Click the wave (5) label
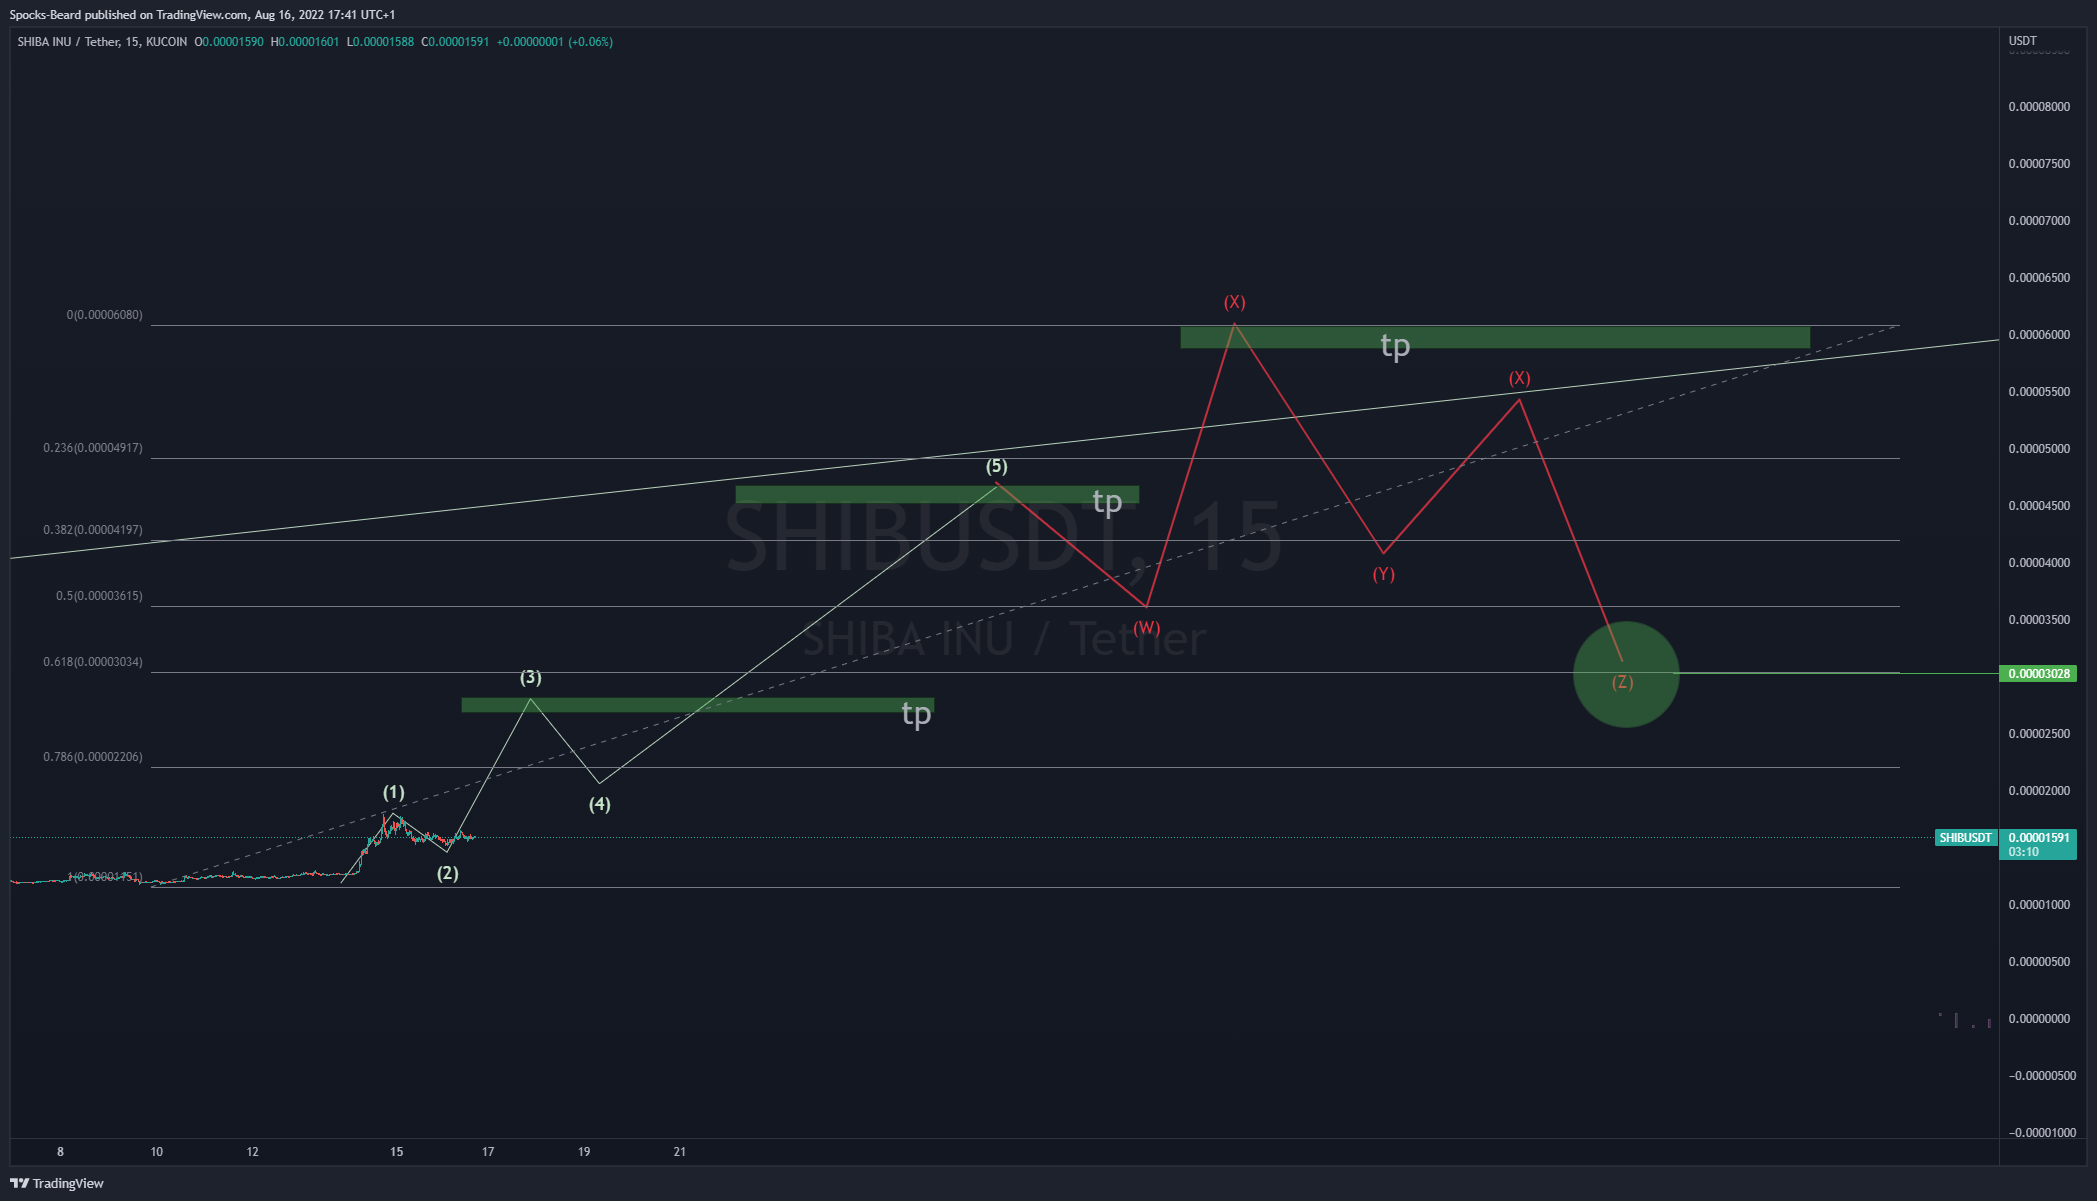This screenshot has height=1201, width=2097. pos(997,466)
